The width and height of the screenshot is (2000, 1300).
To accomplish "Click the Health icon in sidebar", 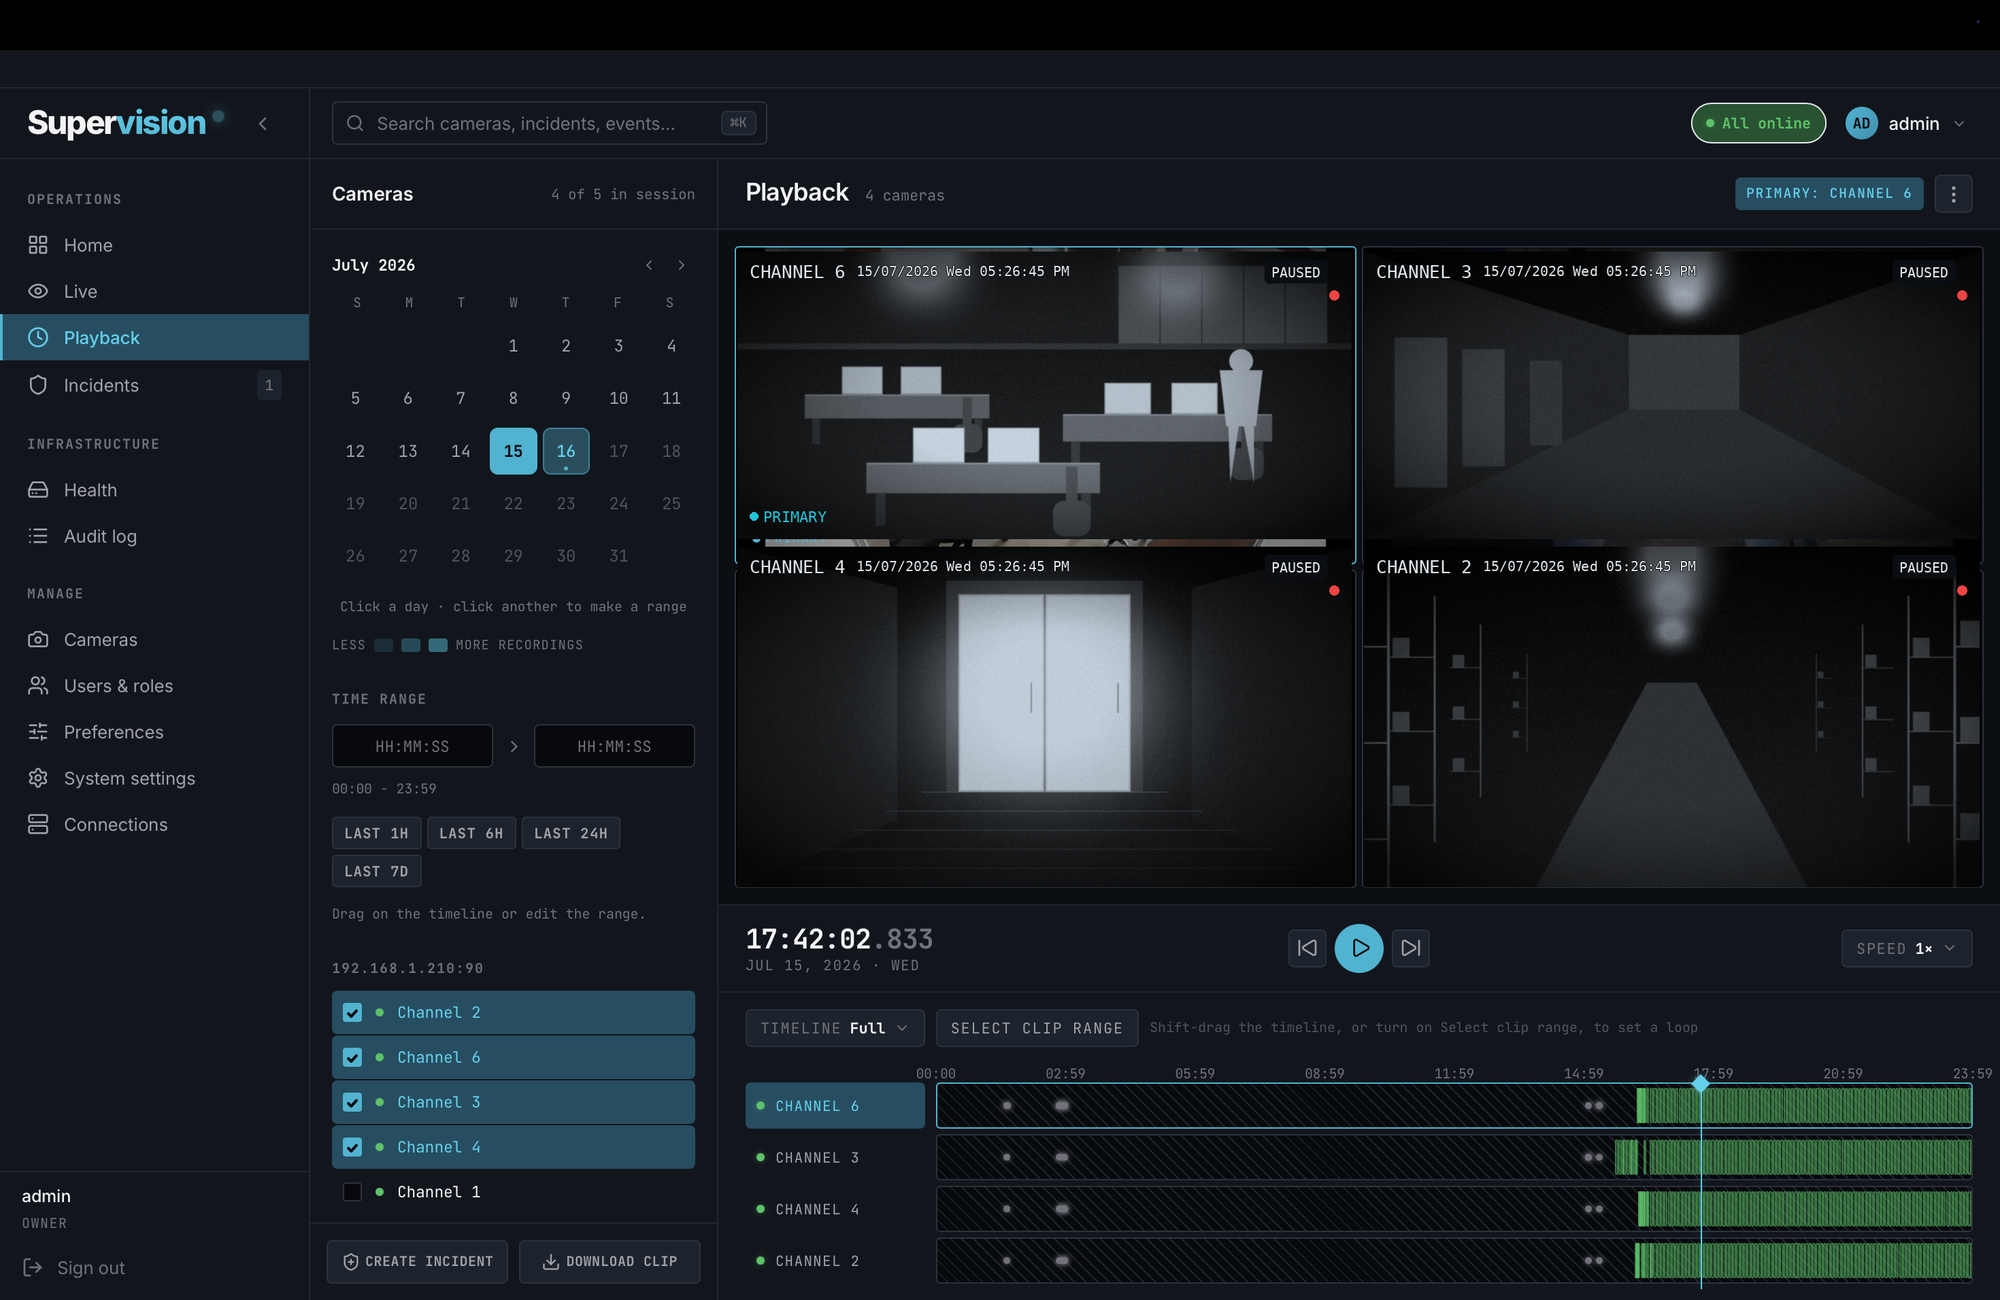I will tap(38, 490).
